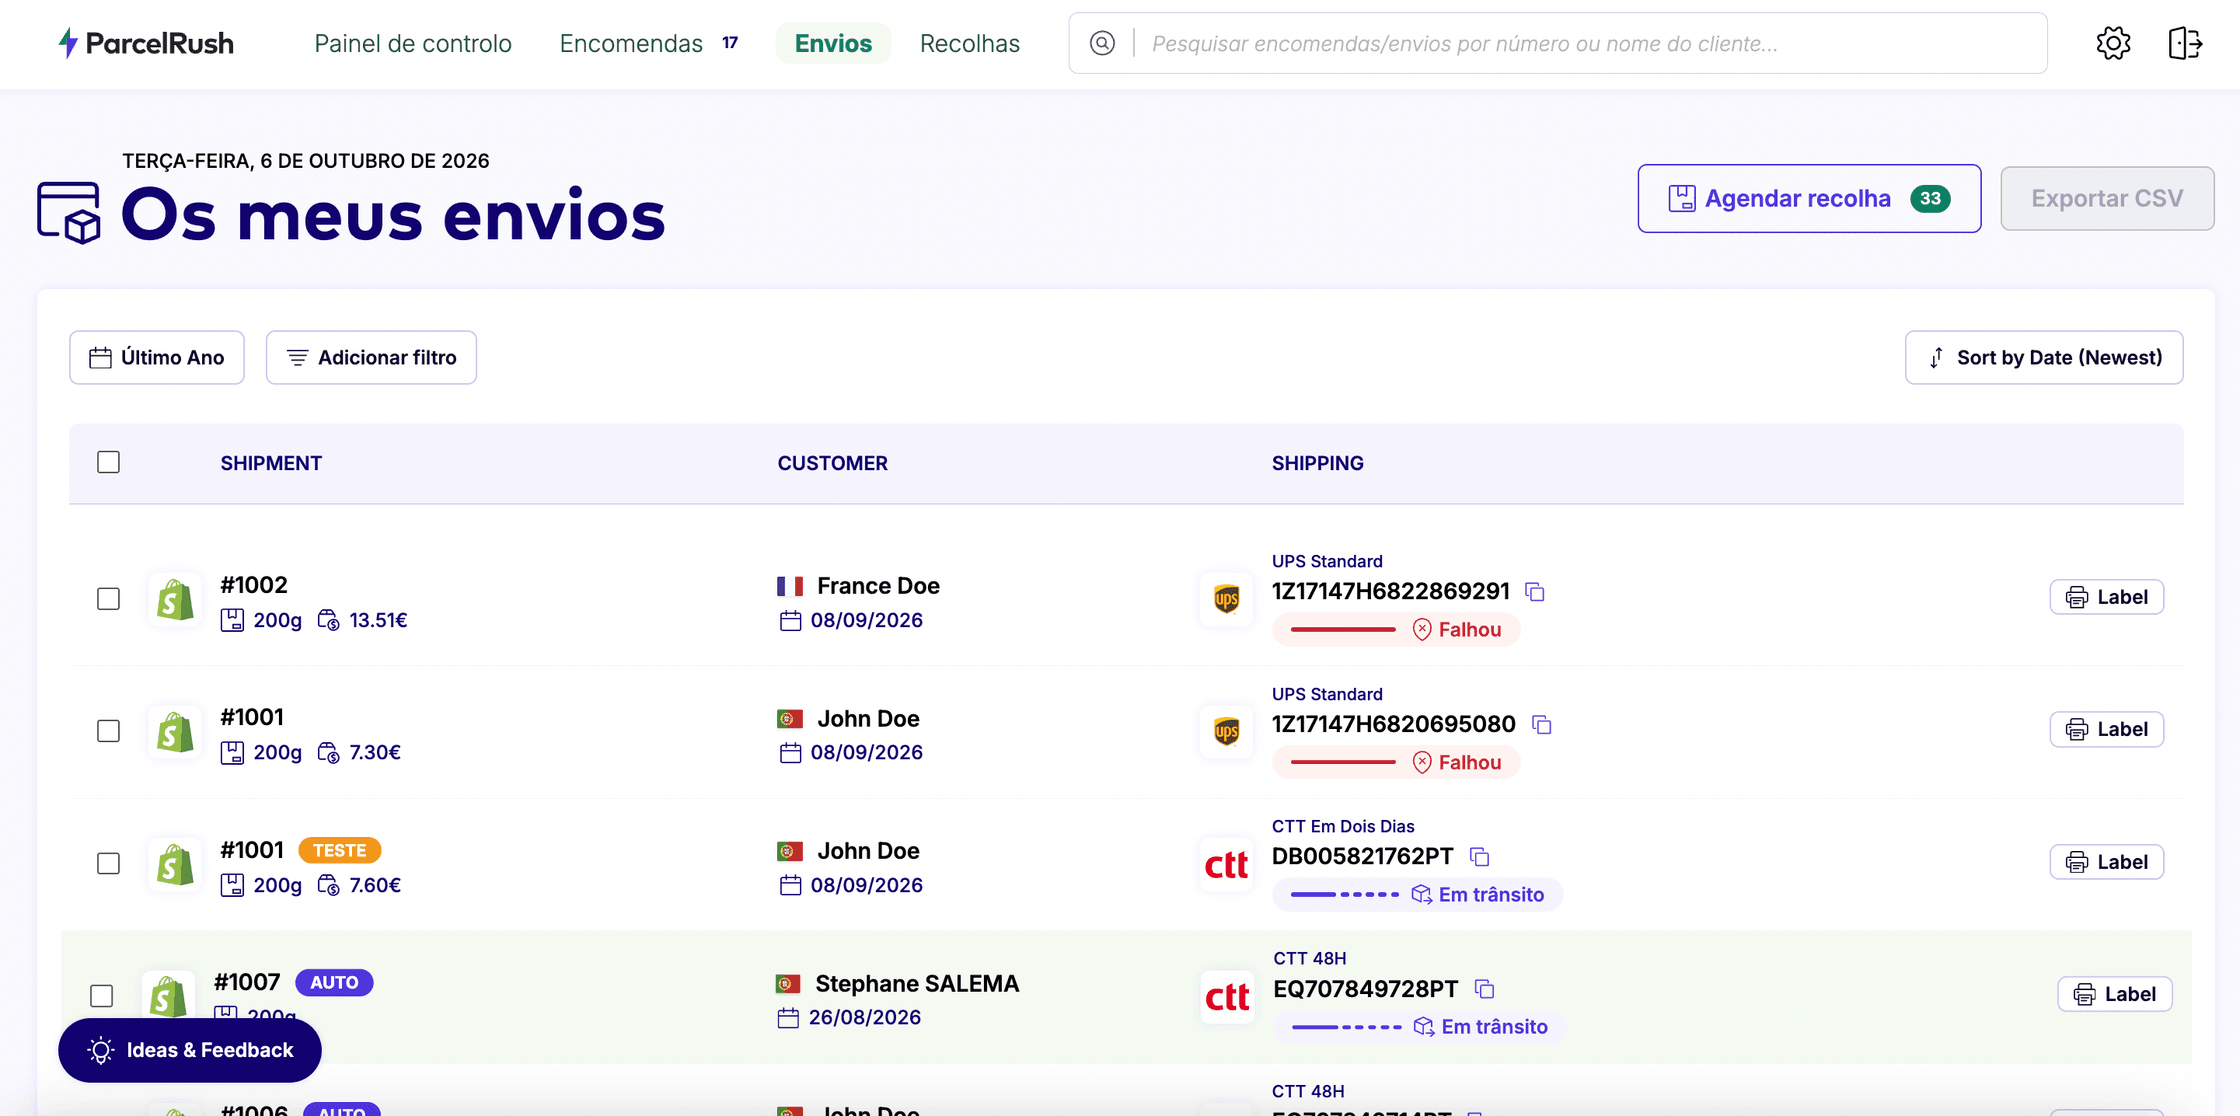Viewport: 2240px width, 1116px height.
Task: Copy tracking number 1Z17147H6820695080
Action: [1542, 725]
